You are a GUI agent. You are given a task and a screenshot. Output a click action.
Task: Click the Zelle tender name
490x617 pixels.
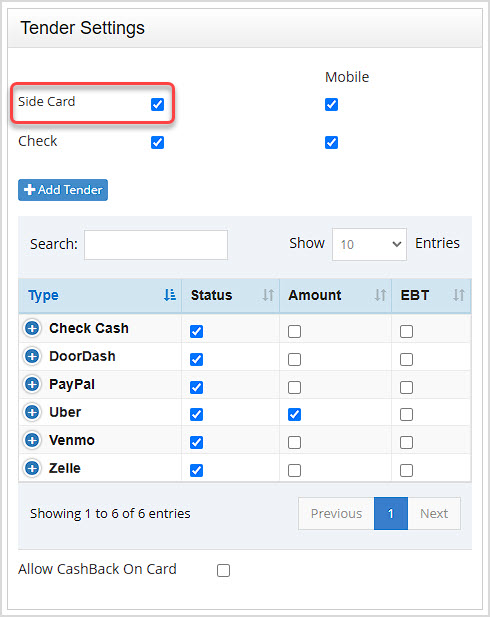point(65,468)
